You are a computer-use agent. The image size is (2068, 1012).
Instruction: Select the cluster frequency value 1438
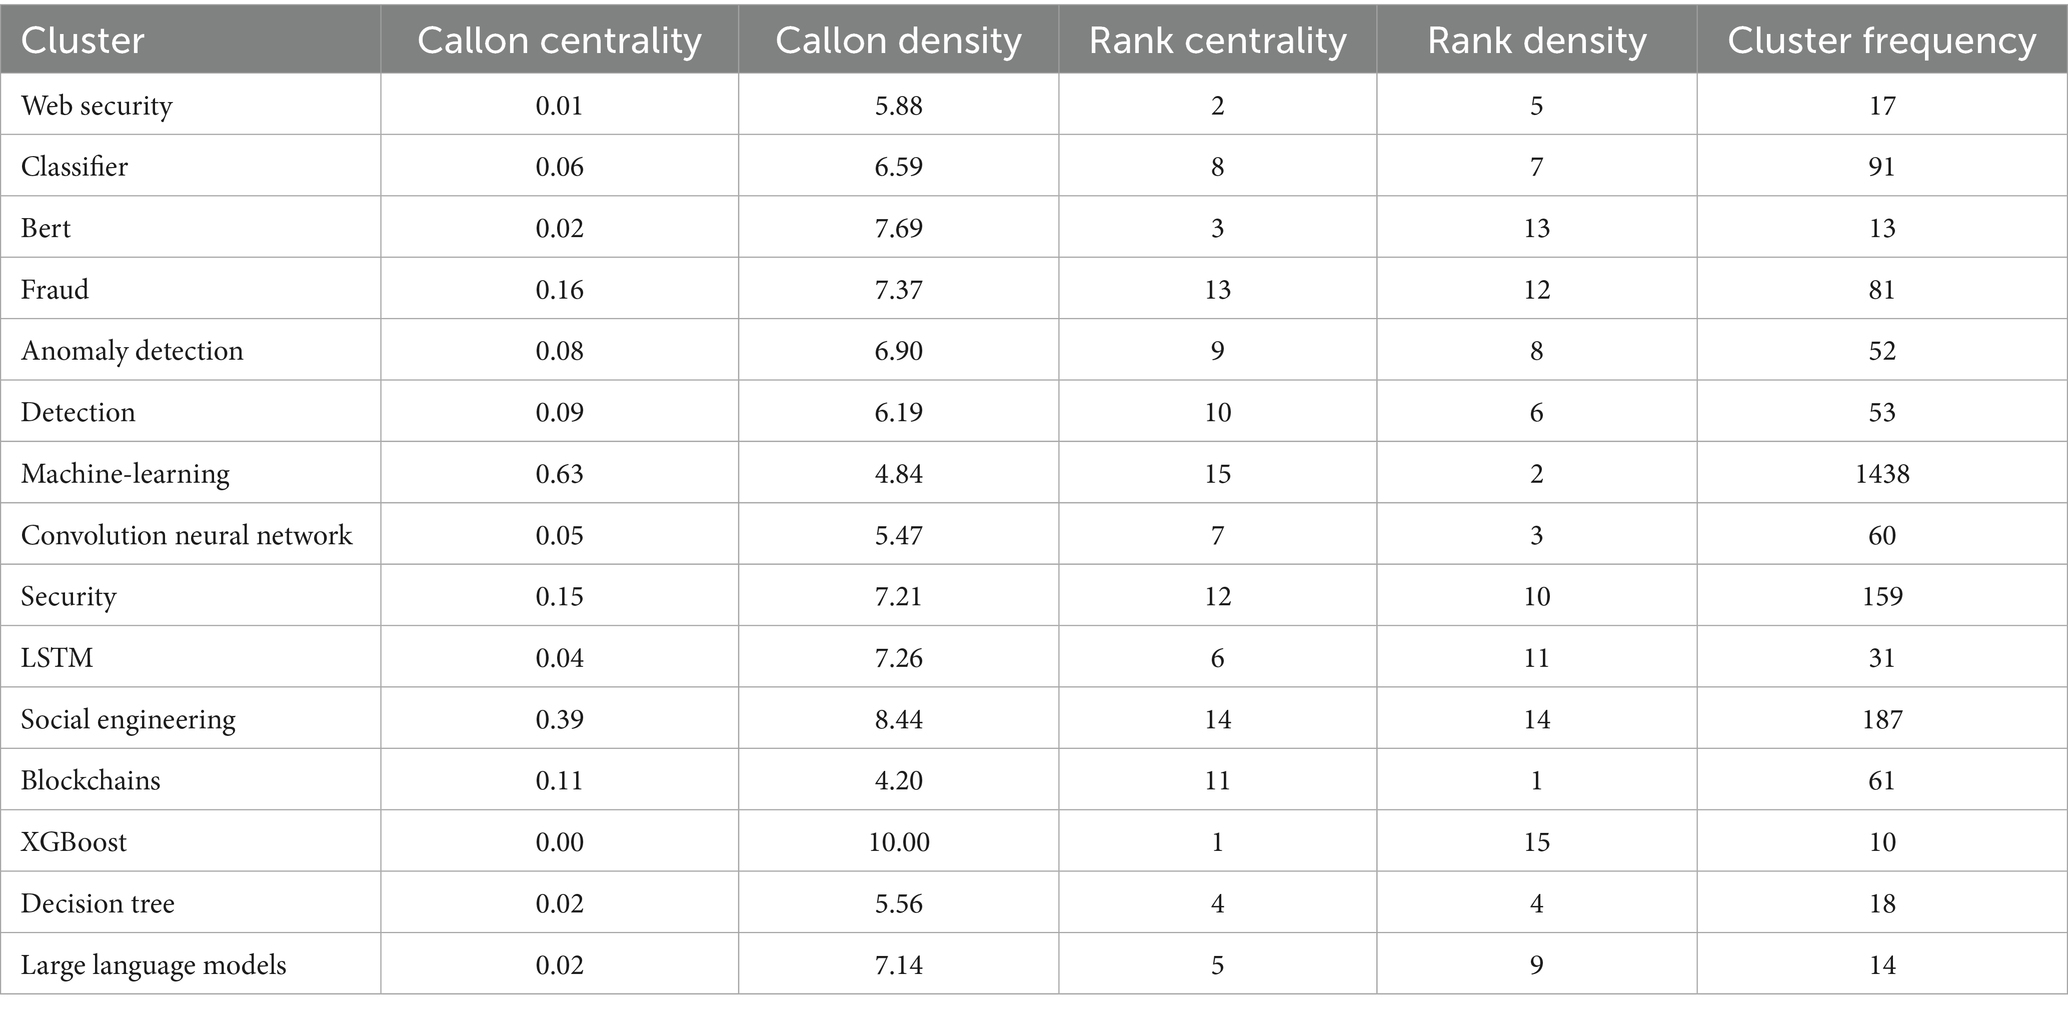tap(1882, 474)
